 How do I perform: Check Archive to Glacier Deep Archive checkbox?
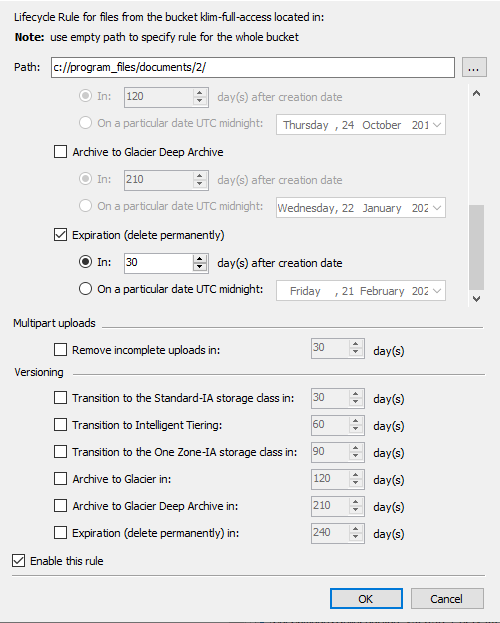(x=60, y=152)
